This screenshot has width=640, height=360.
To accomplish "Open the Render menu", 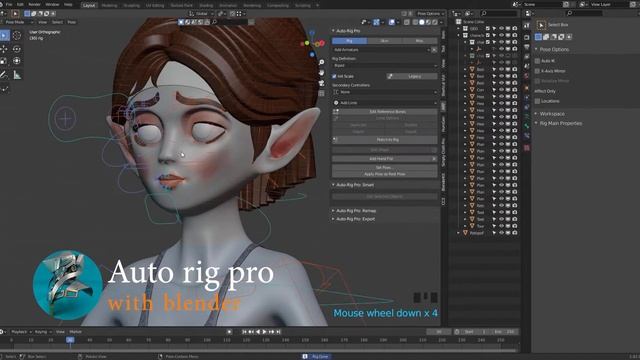I will point(34,4).
